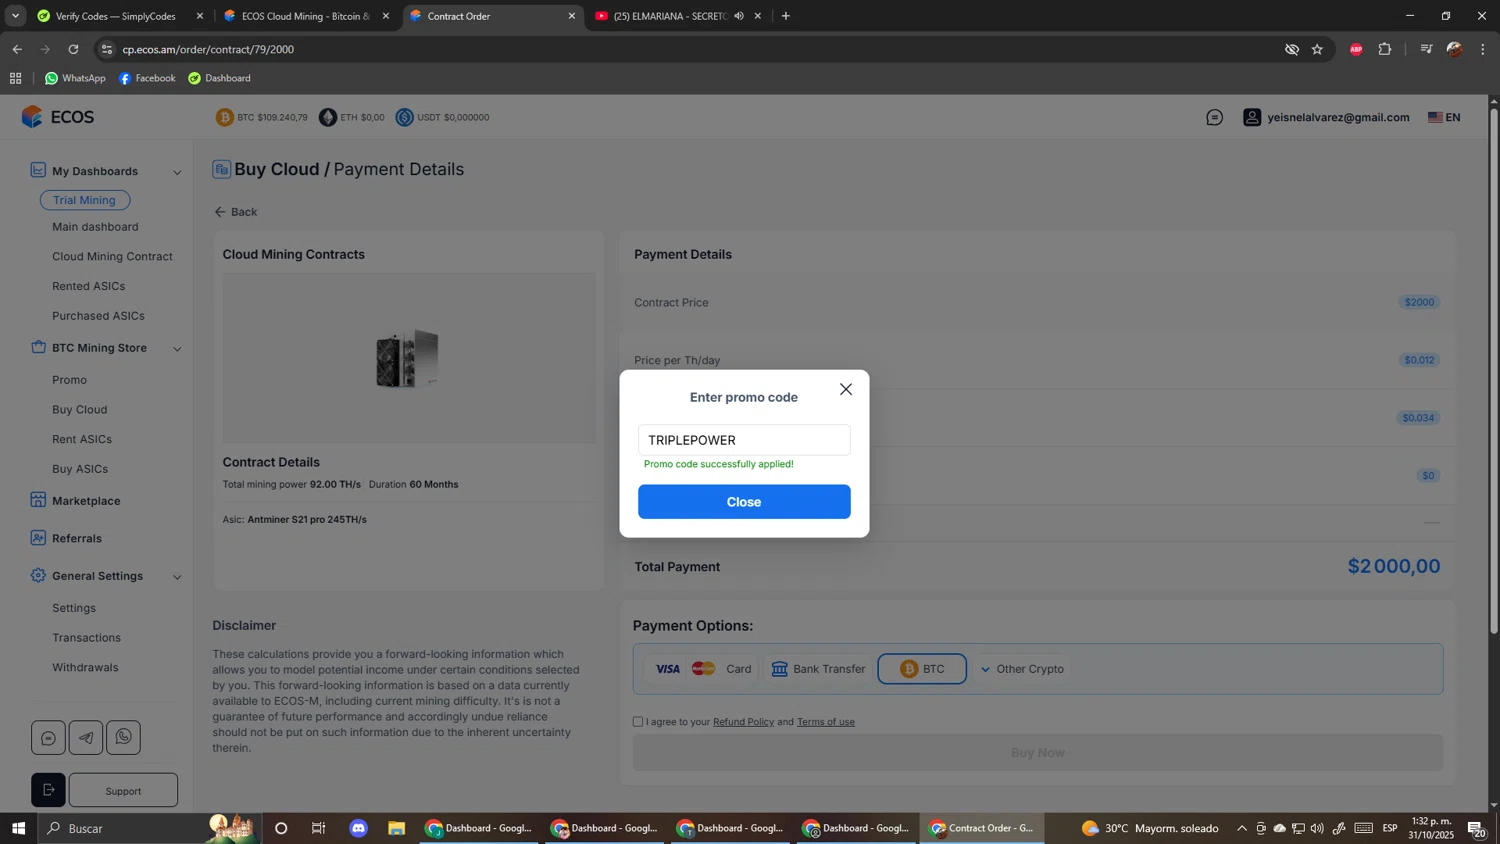Open Buy Cloud sidebar item
This screenshot has width=1500, height=844.
(79, 409)
